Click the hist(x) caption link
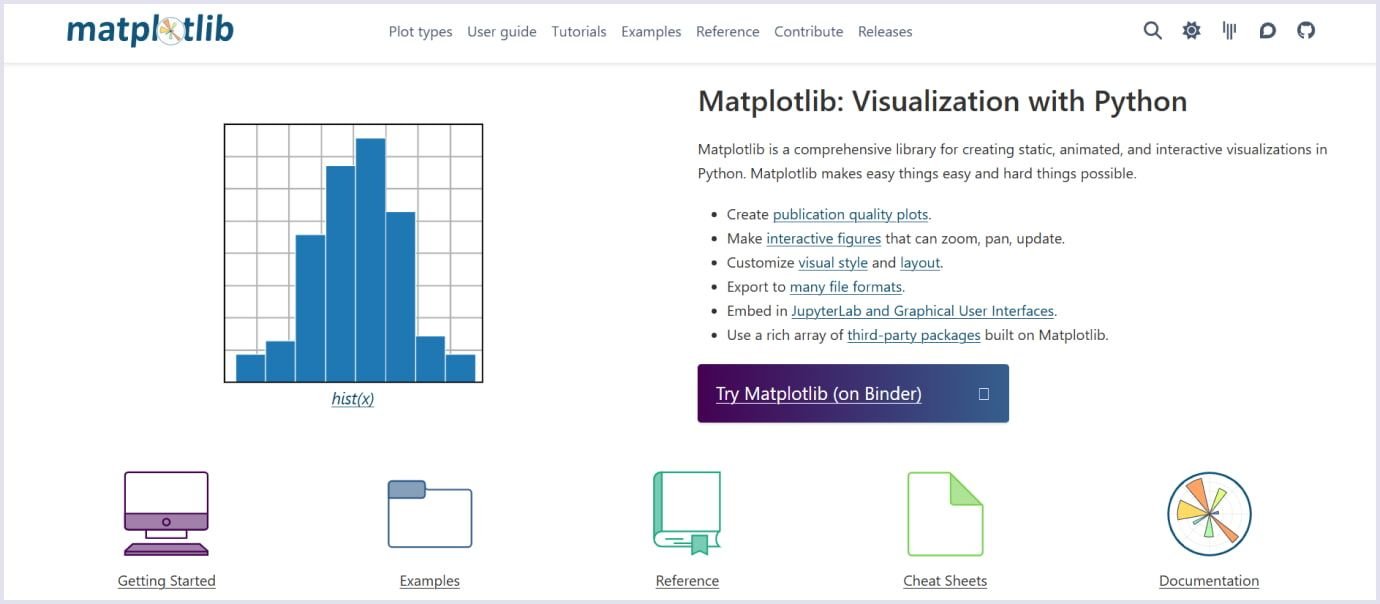 [x=353, y=398]
